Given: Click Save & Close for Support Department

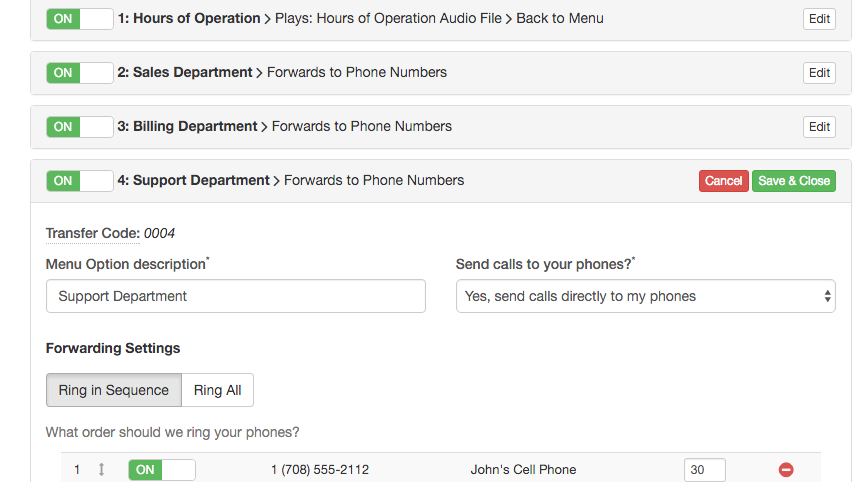Looking at the screenshot, I should coord(794,181).
